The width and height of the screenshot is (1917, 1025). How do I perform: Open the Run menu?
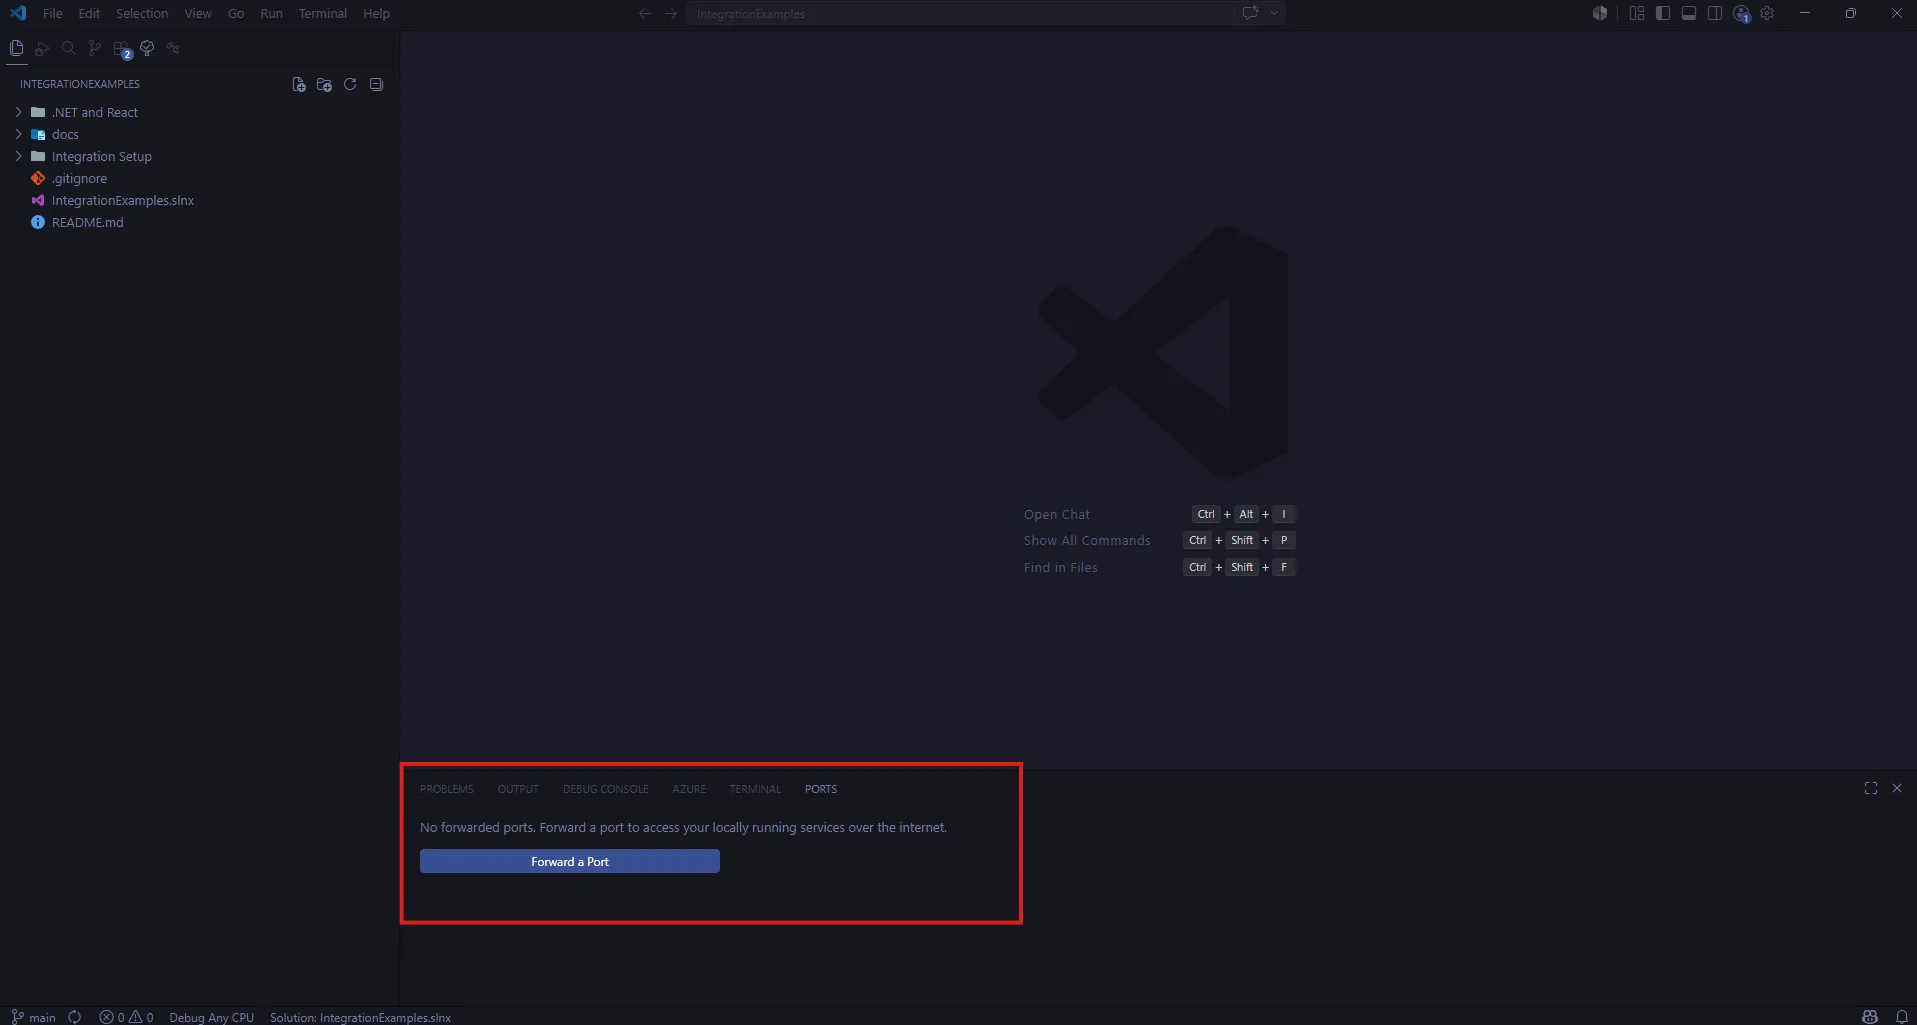tap(271, 13)
